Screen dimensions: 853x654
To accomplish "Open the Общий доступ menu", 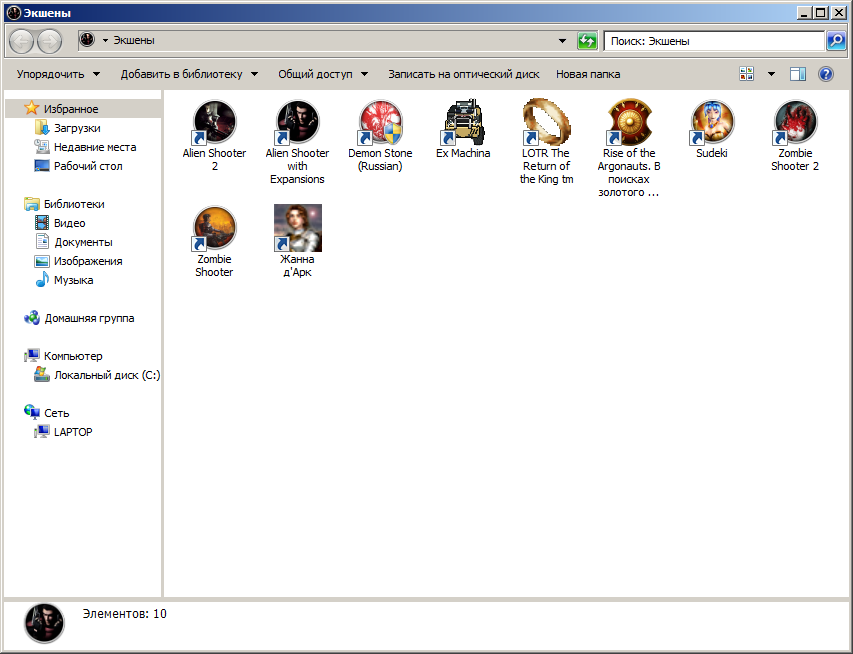I will click(x=323, y=74).
